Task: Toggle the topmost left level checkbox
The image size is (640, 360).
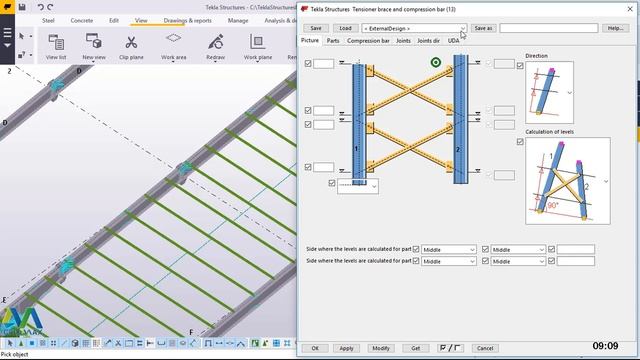Action: tap(308, 63)
